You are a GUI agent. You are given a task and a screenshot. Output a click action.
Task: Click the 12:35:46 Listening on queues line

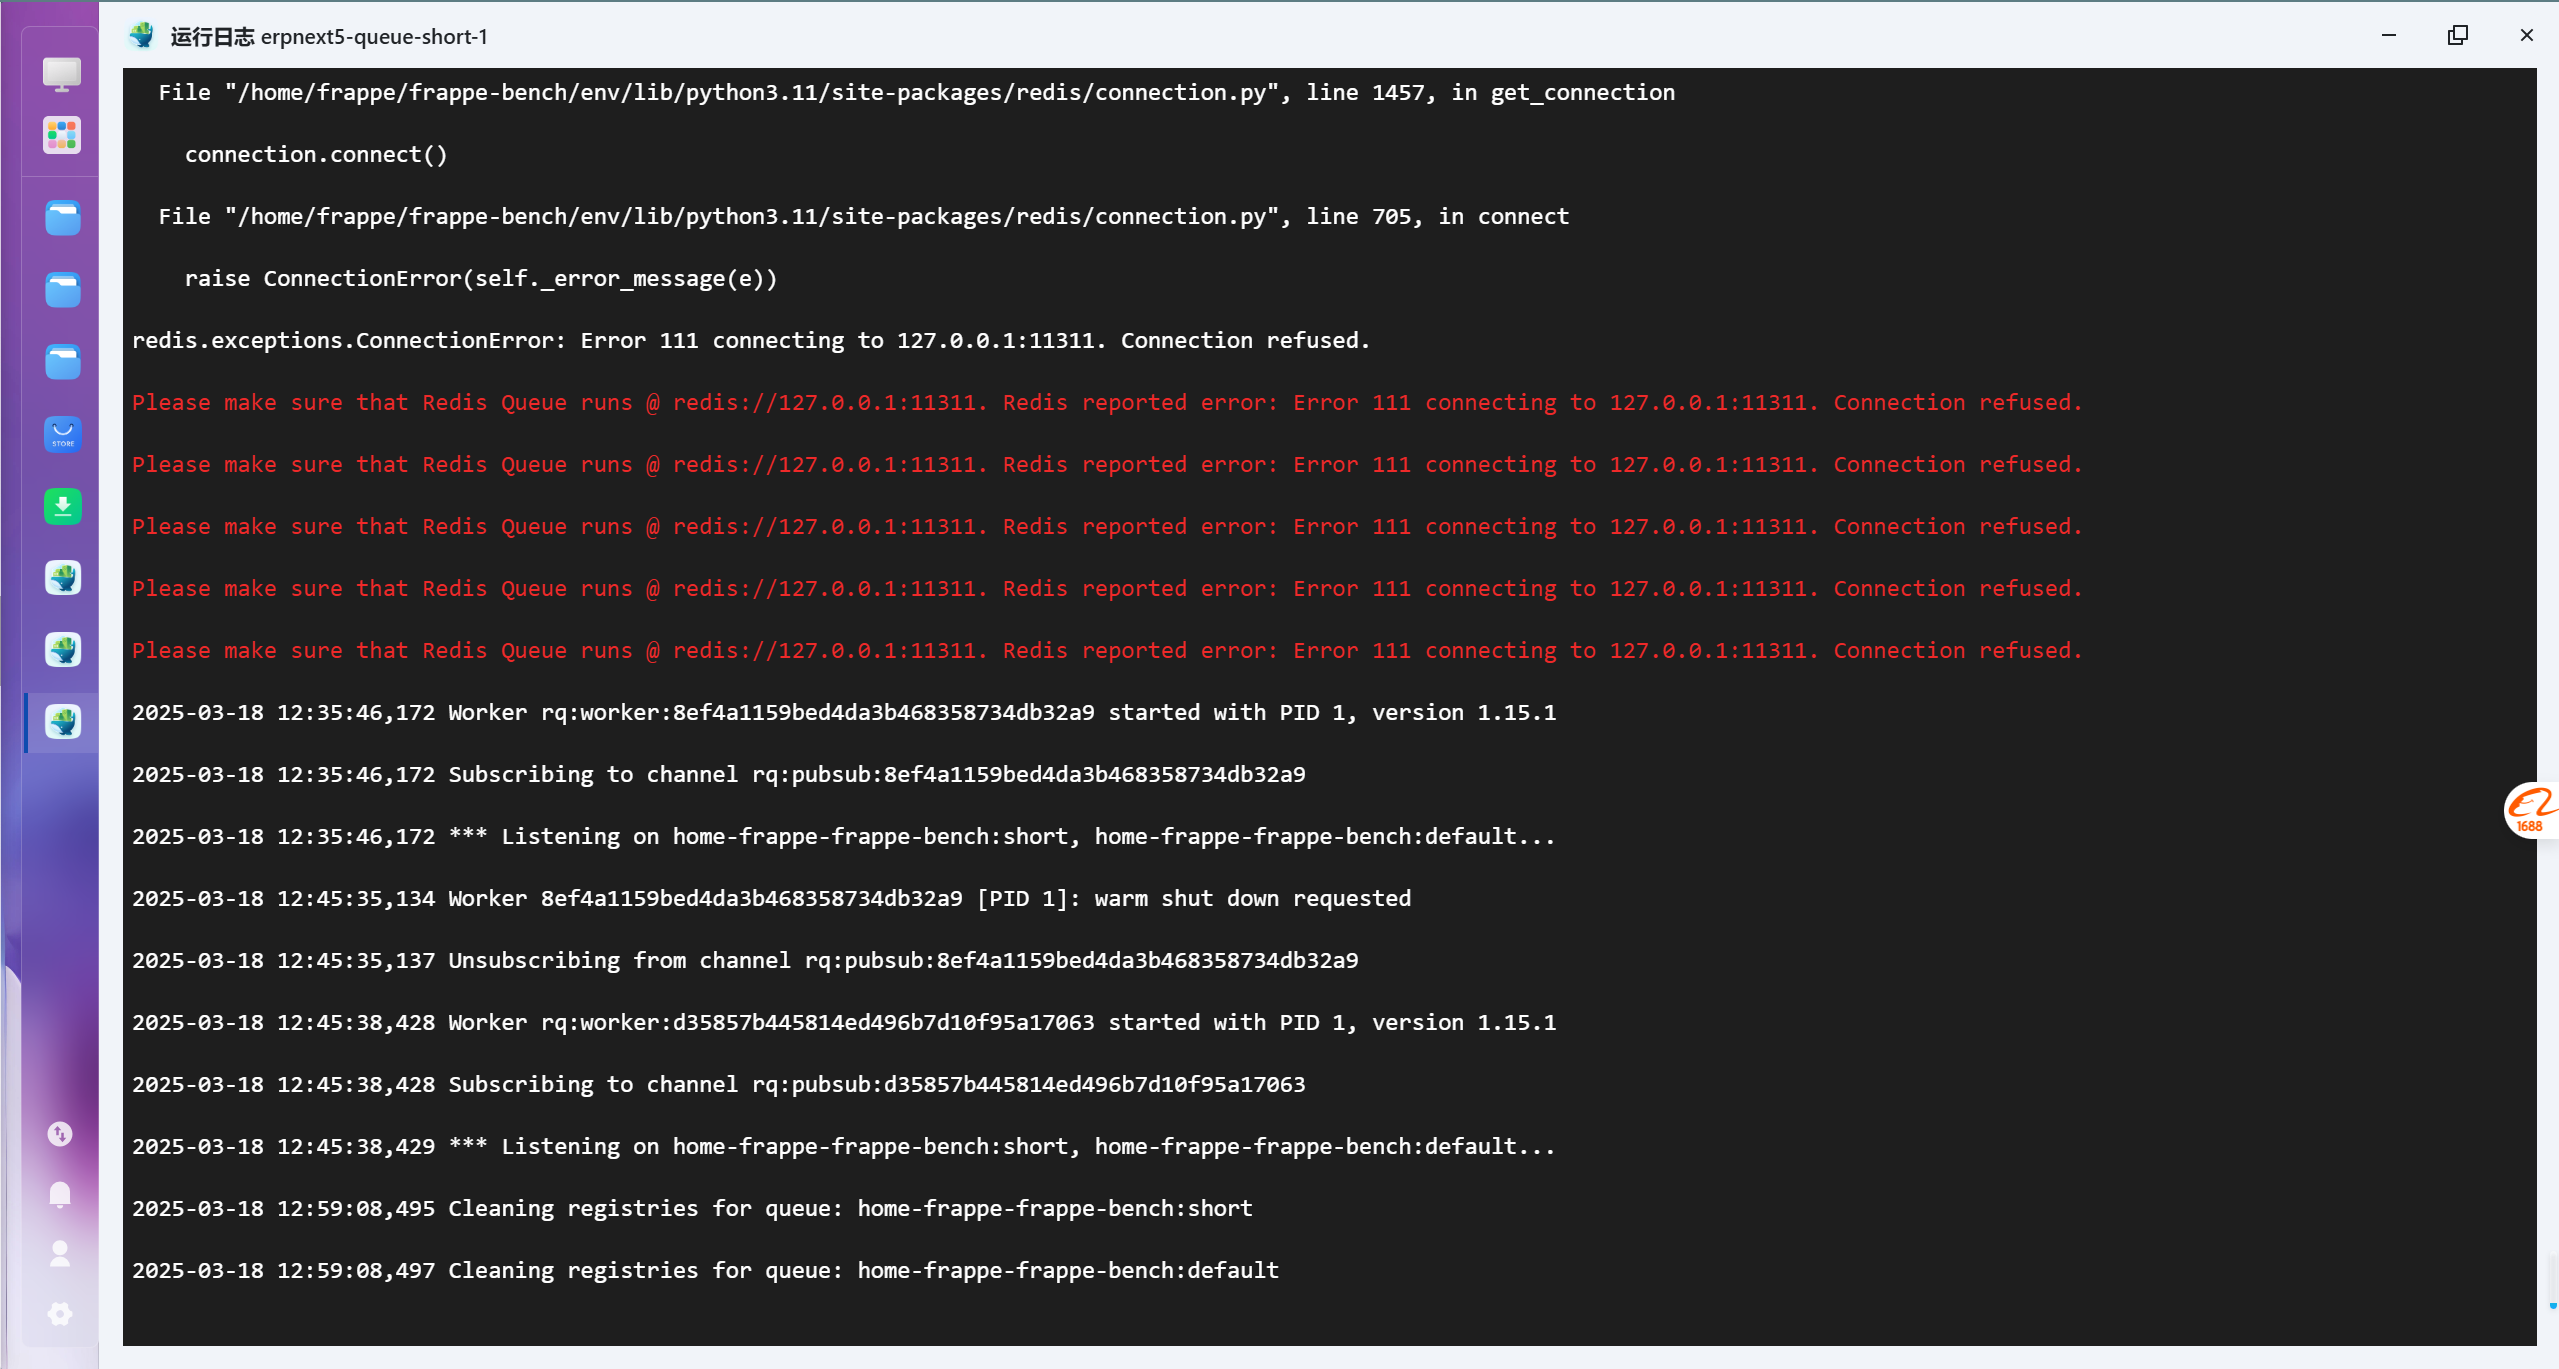tap(844, 836)
